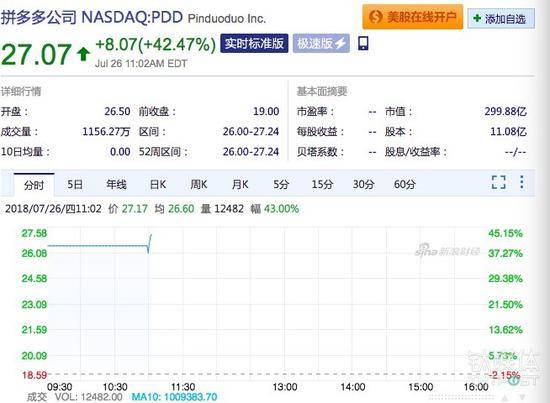
Task: Click the 美股在线开户 button
Action: pyautogui.click(x=413, y=17)
